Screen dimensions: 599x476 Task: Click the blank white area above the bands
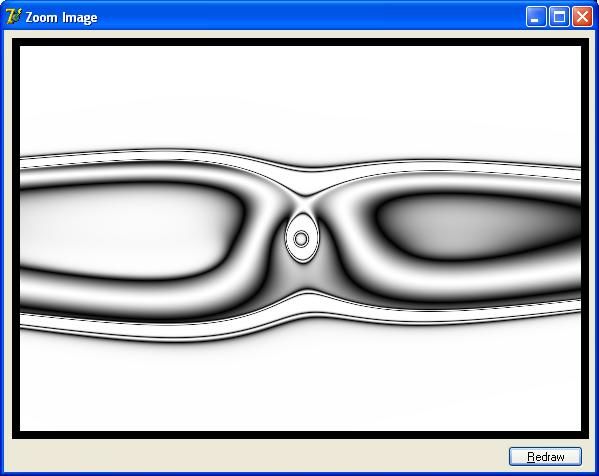click(300, 96)
